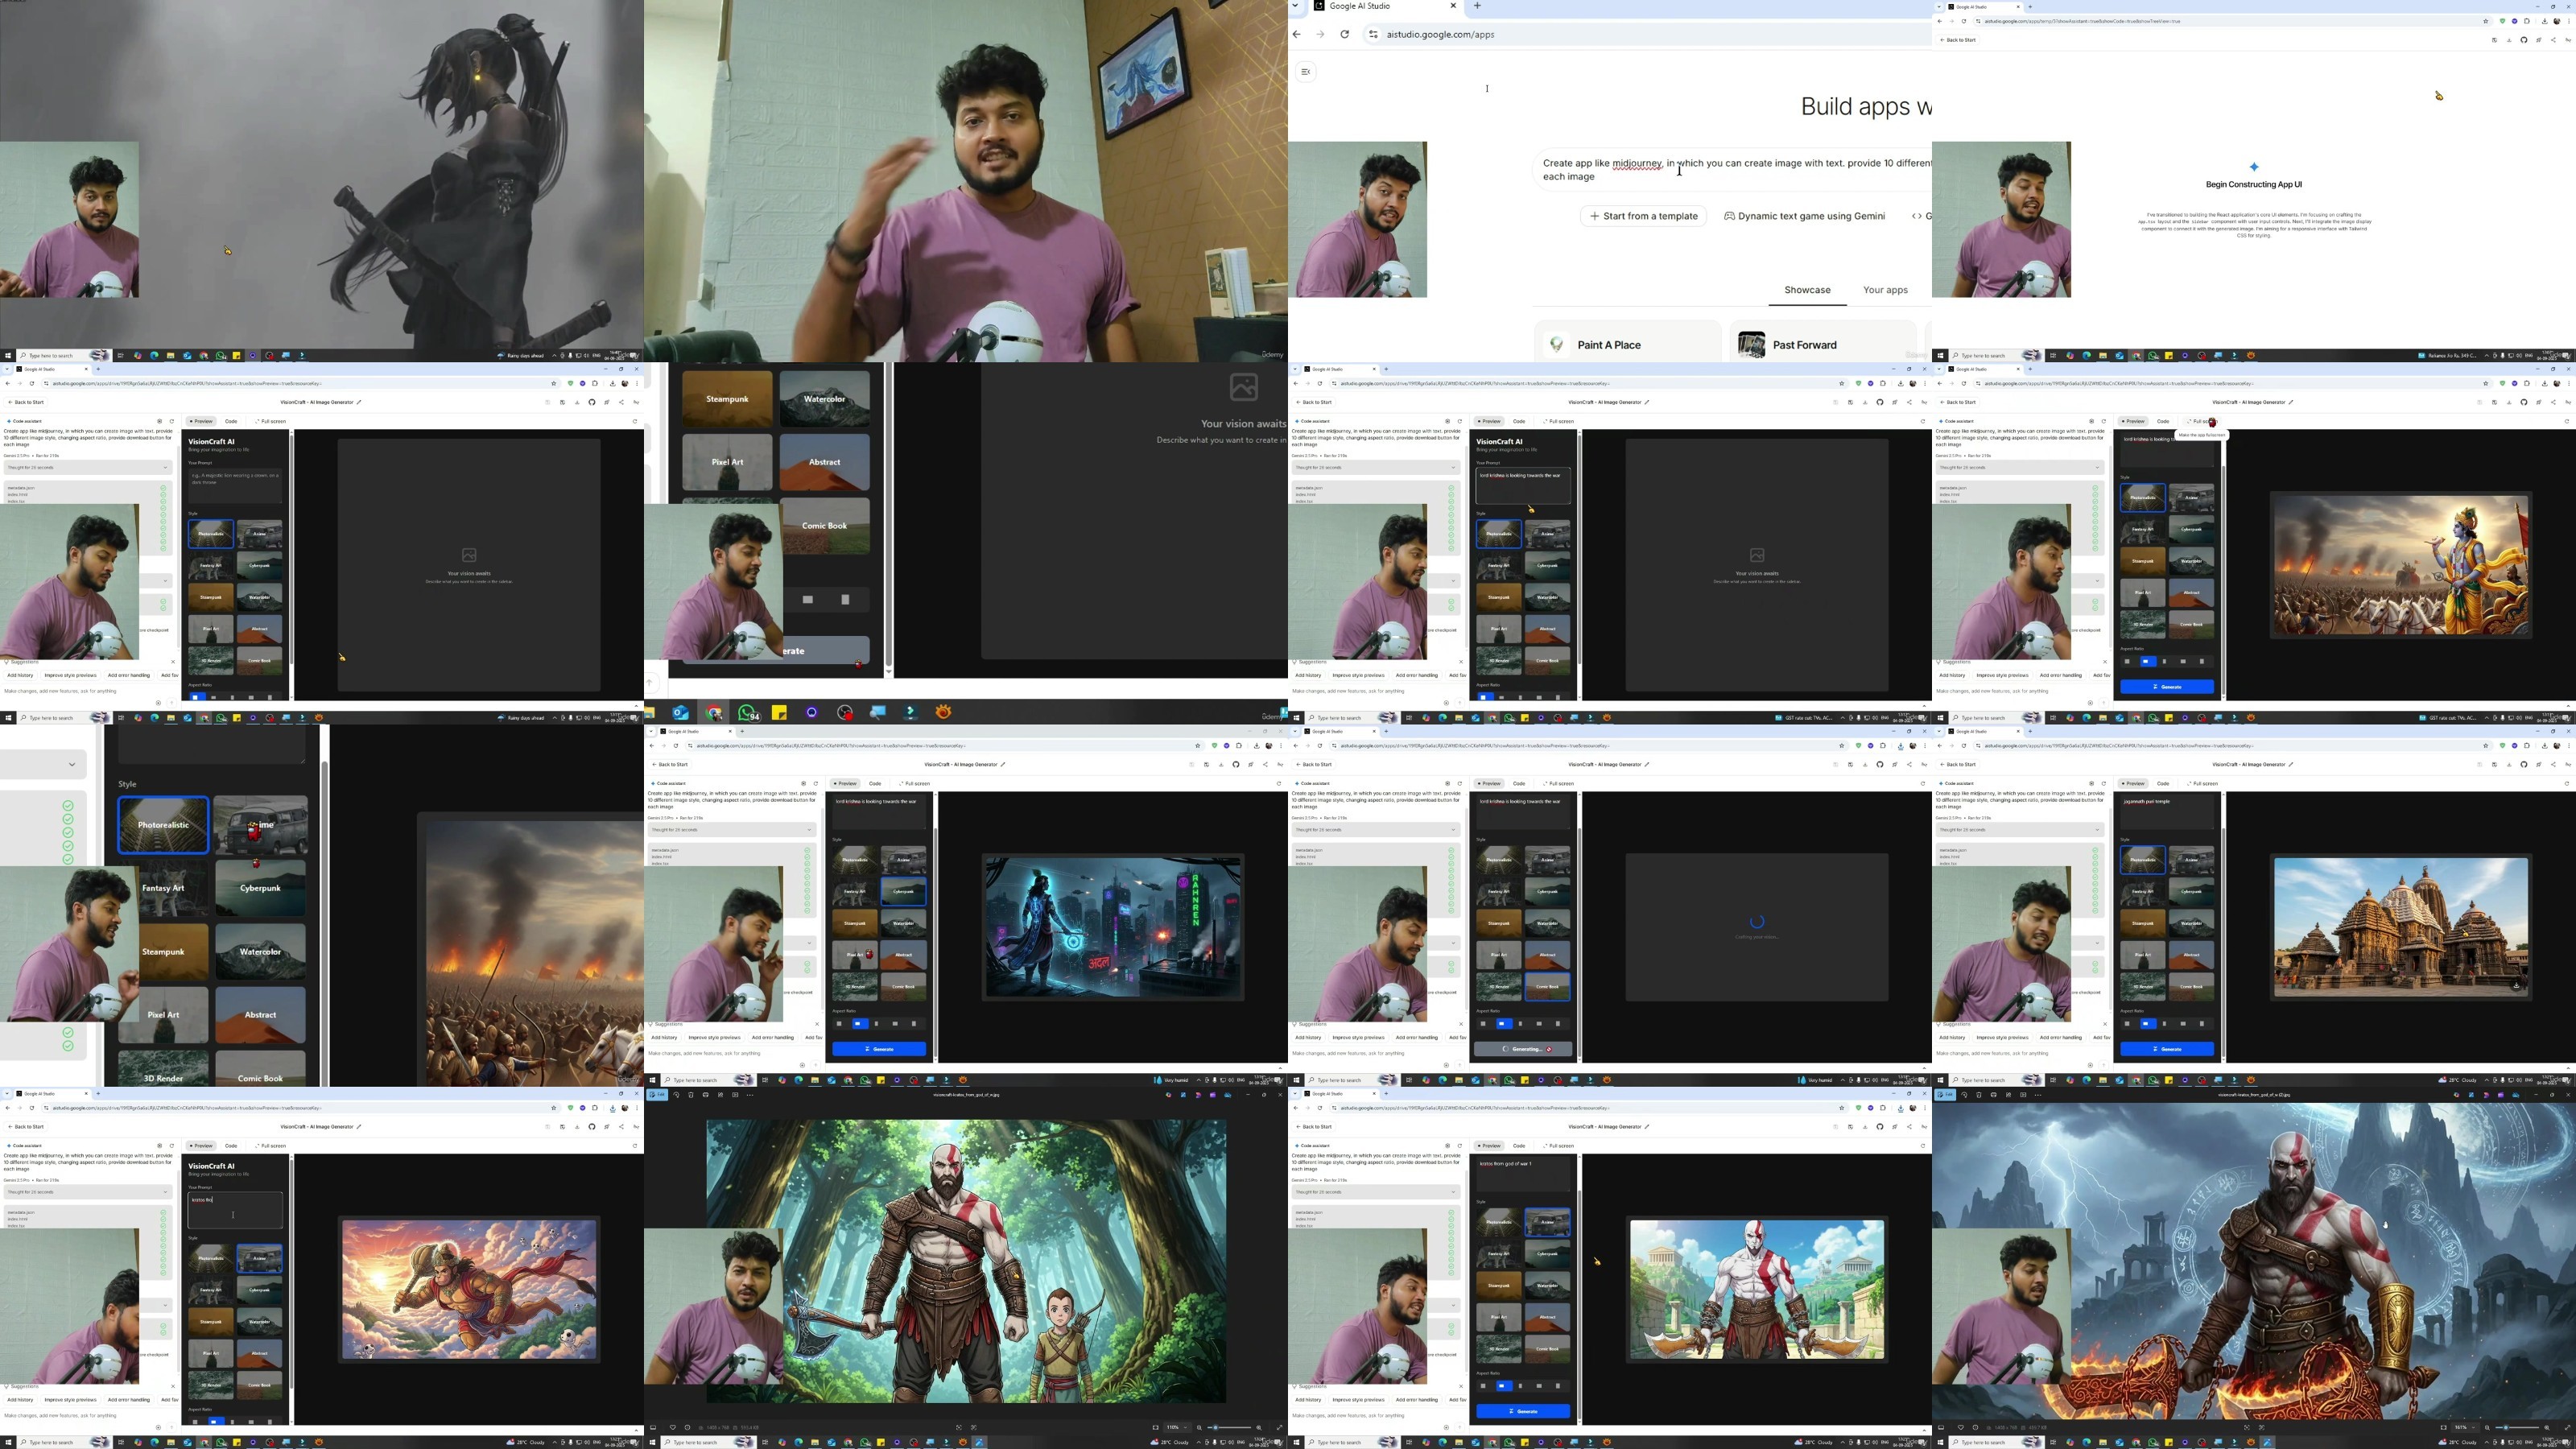Image resolution: width=2576 pixels, height=1449 pixels.
Task: Select enlarged Photorealistic style beside battlefield image
Action: click(x=163, y=825)
